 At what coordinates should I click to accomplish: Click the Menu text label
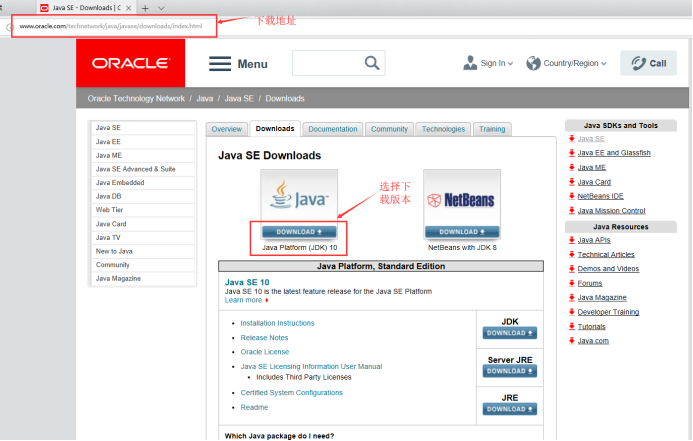(252, 64)
